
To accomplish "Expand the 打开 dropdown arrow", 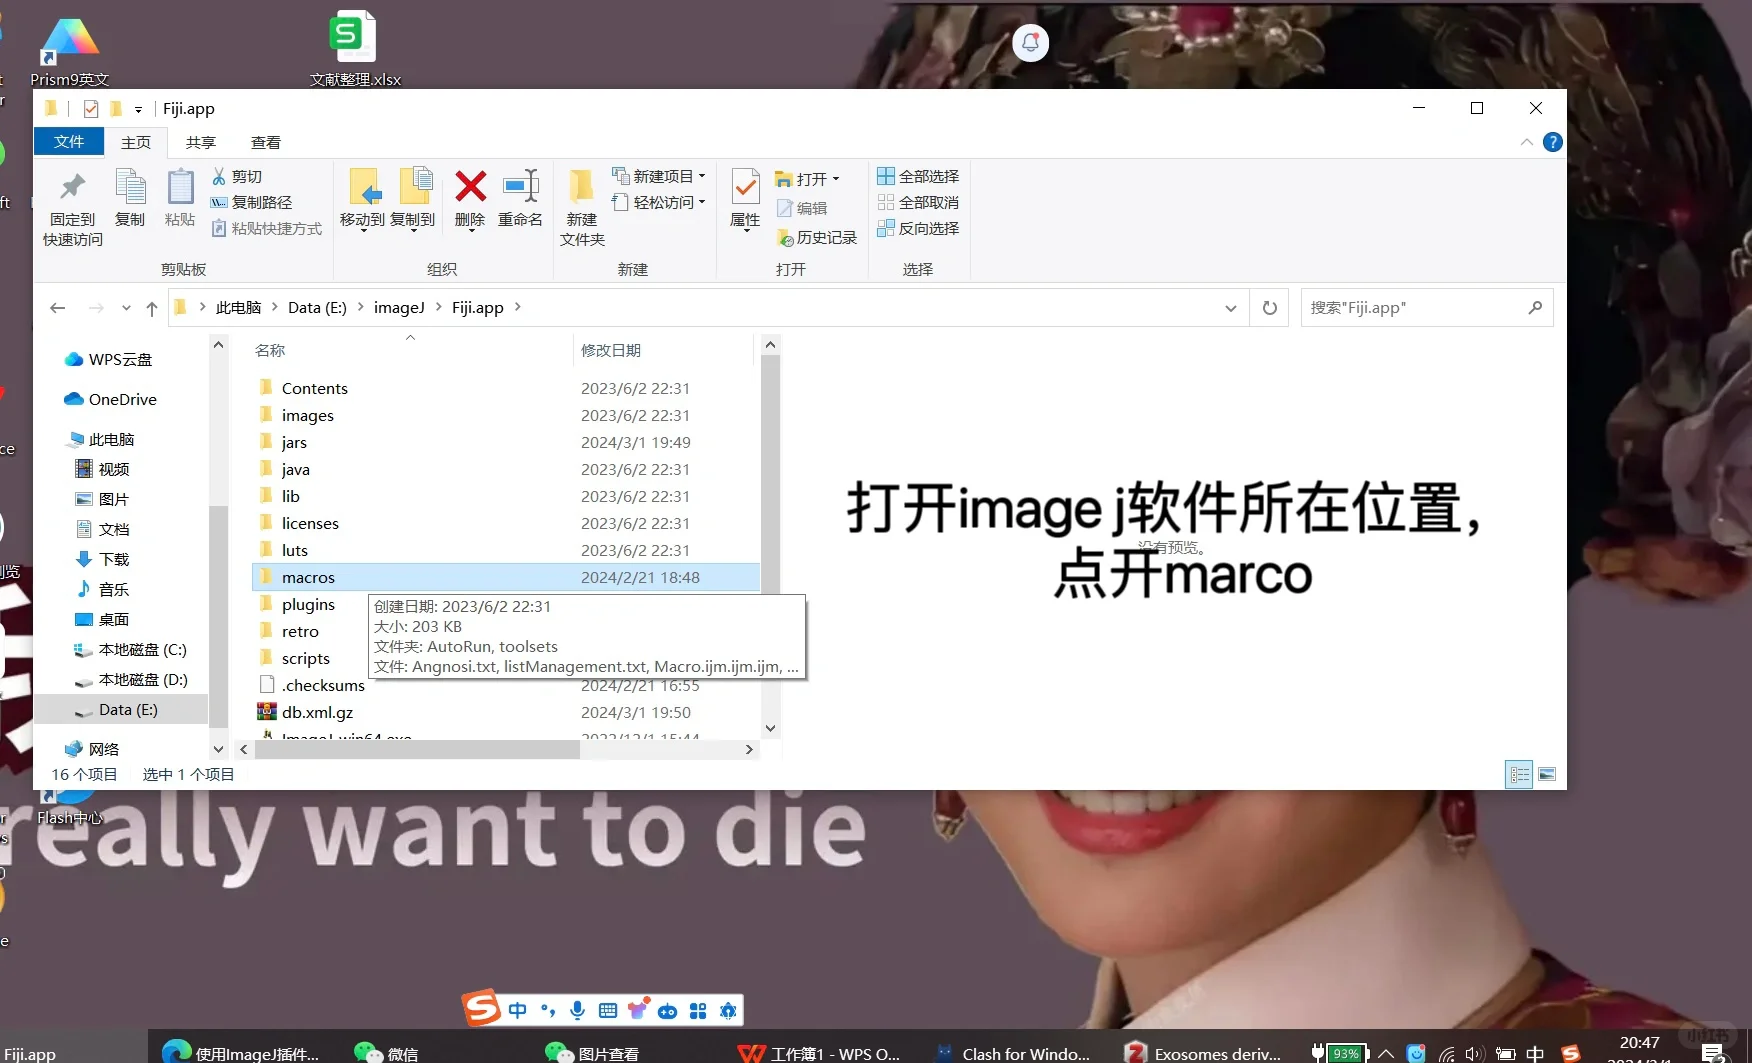I will [835, 178].
